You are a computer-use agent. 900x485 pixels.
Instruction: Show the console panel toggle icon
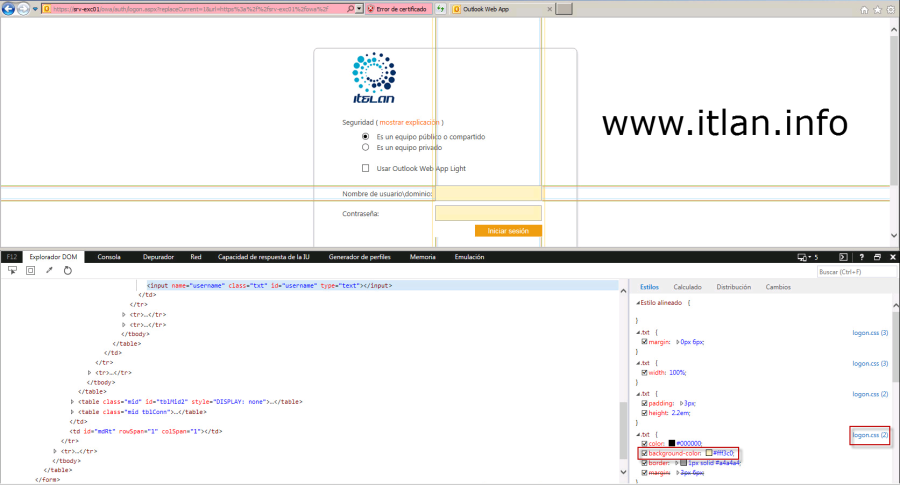point(843,257)
